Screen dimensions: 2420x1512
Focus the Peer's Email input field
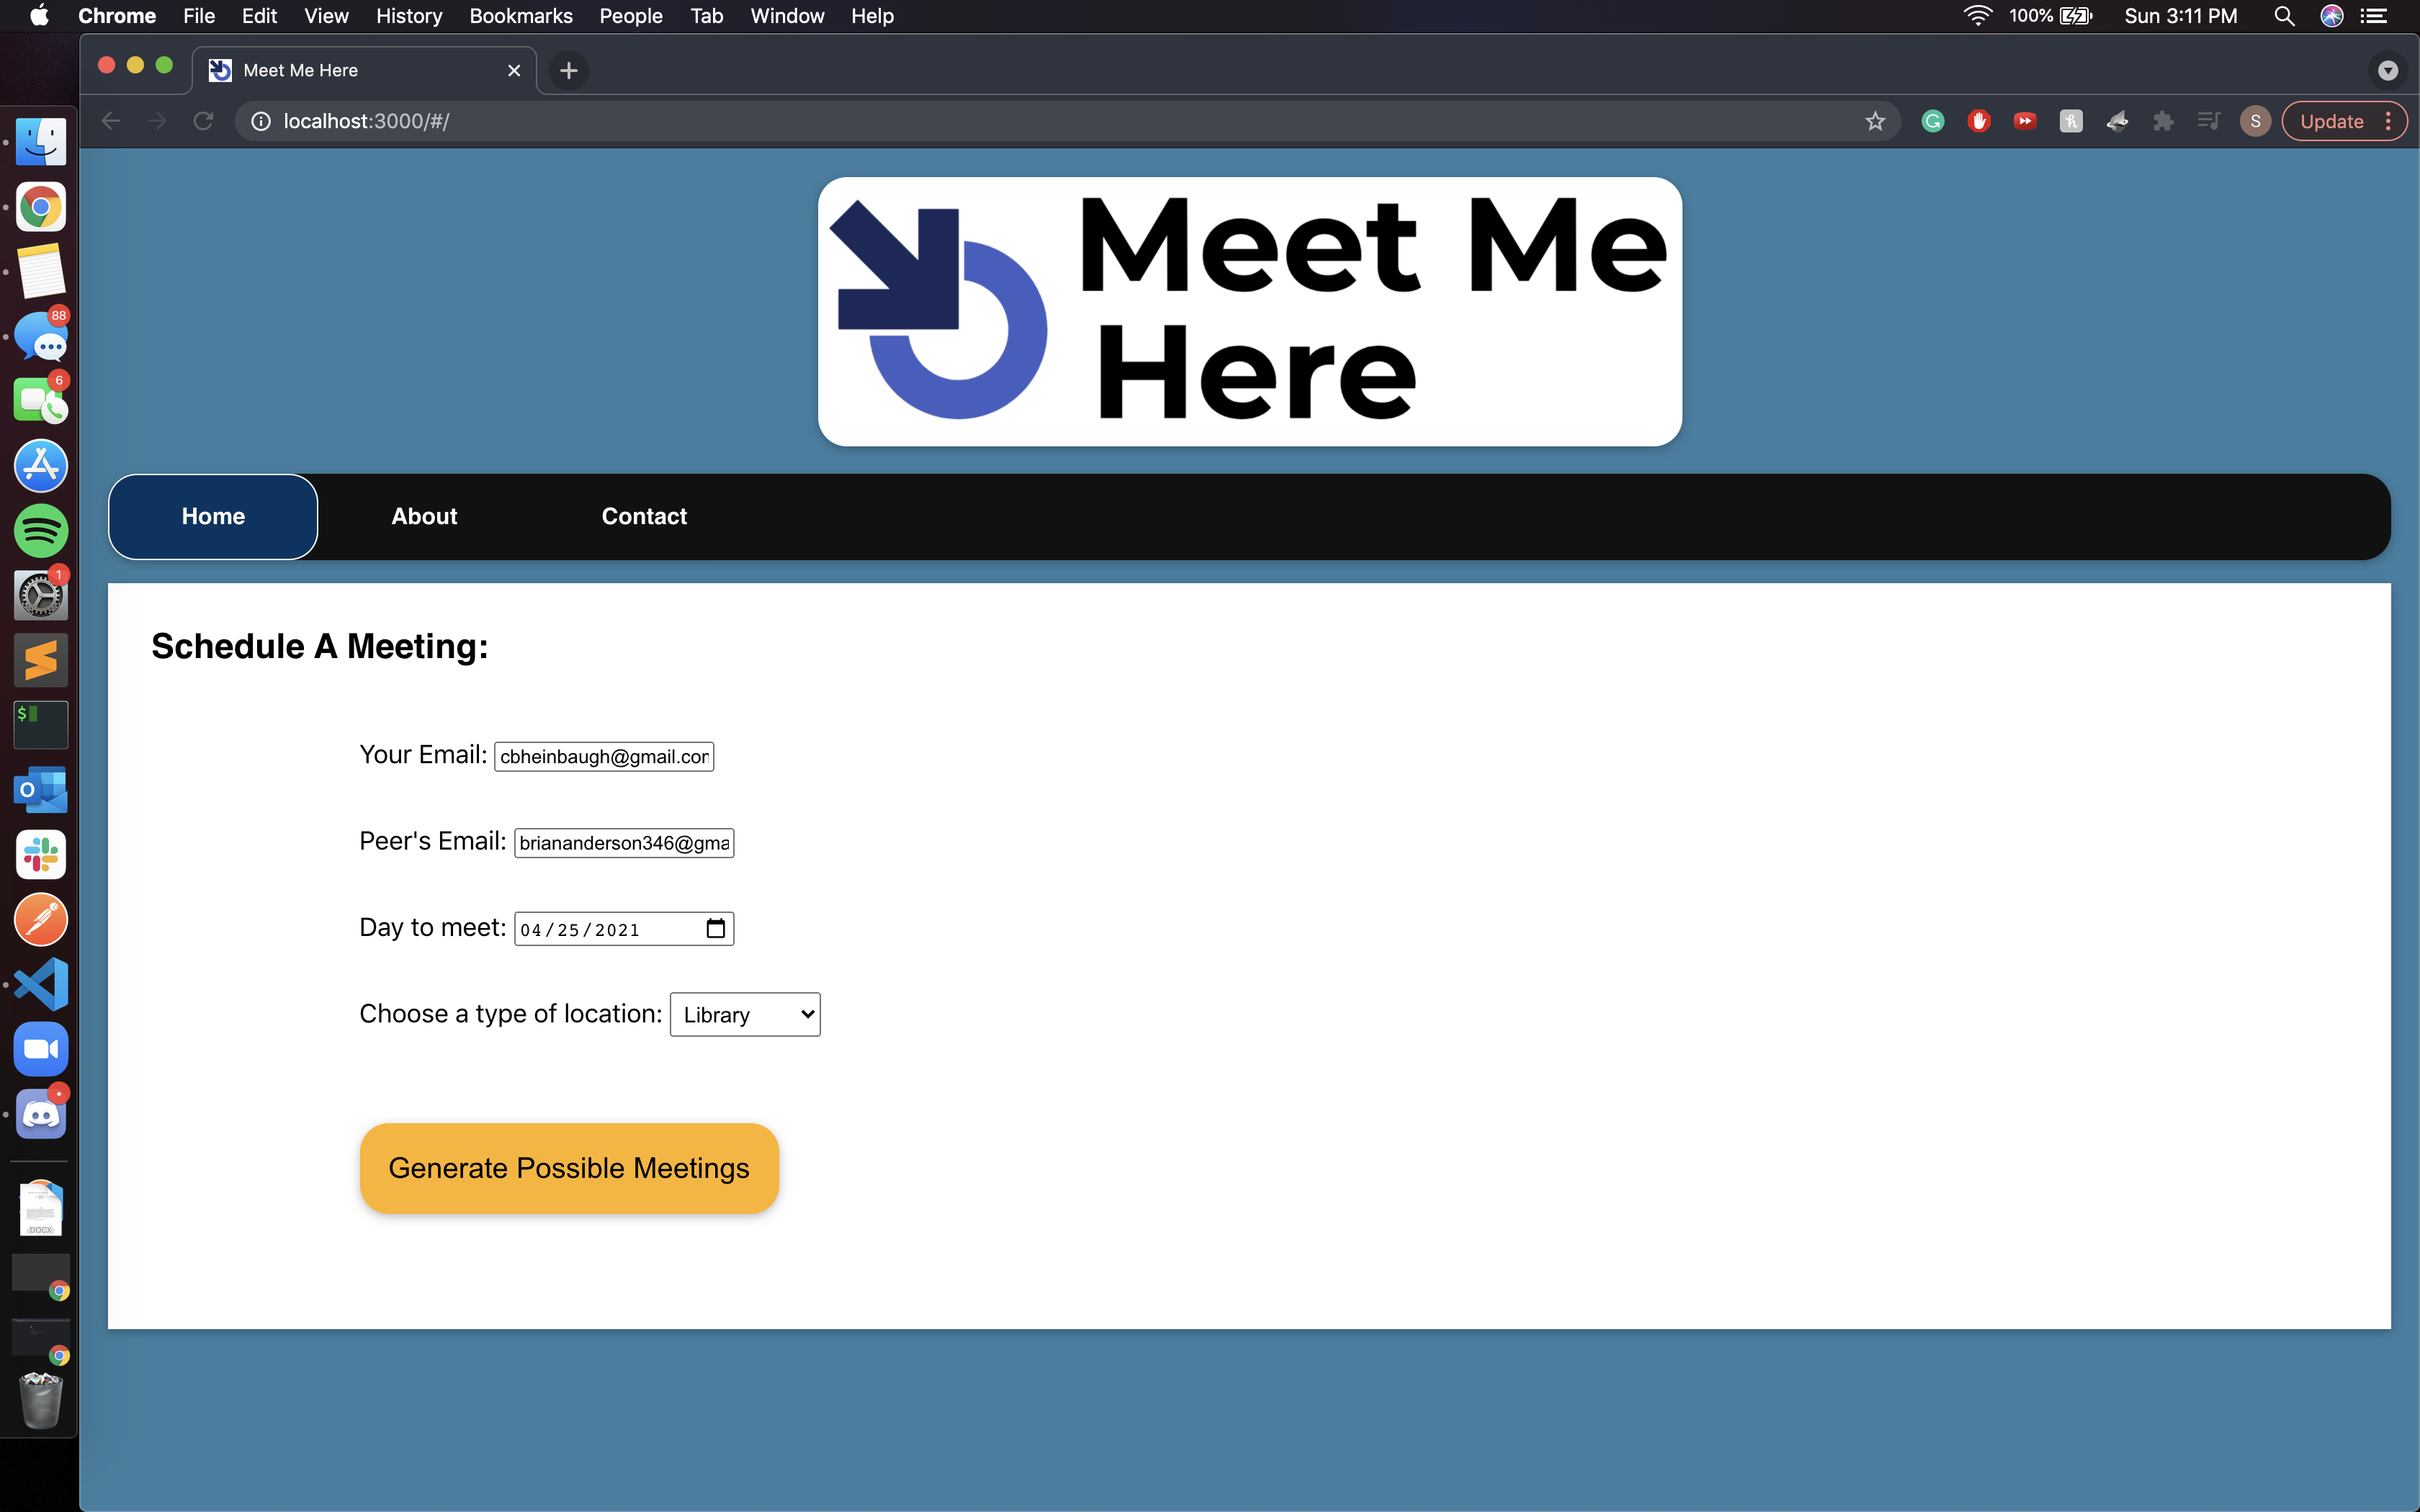click(624, 843)
